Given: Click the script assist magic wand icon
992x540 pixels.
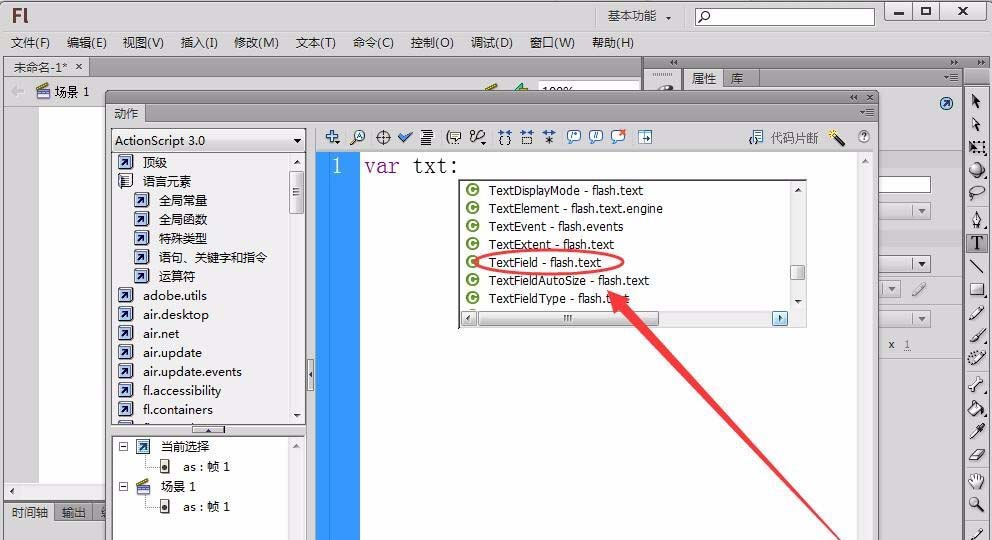Looking at the screenshot, I should 837,138.
